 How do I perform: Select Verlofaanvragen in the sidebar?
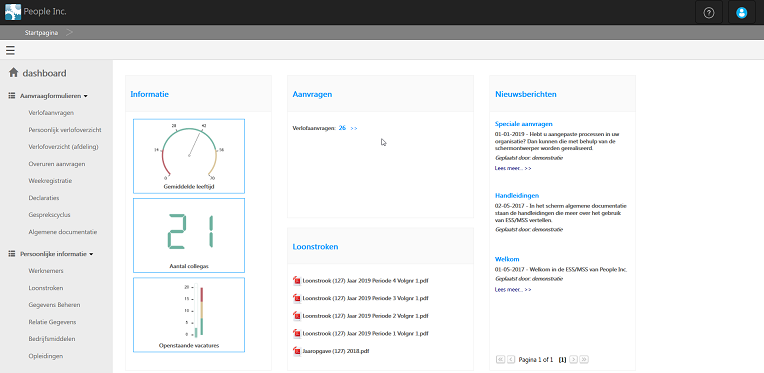tap(51, 112)
